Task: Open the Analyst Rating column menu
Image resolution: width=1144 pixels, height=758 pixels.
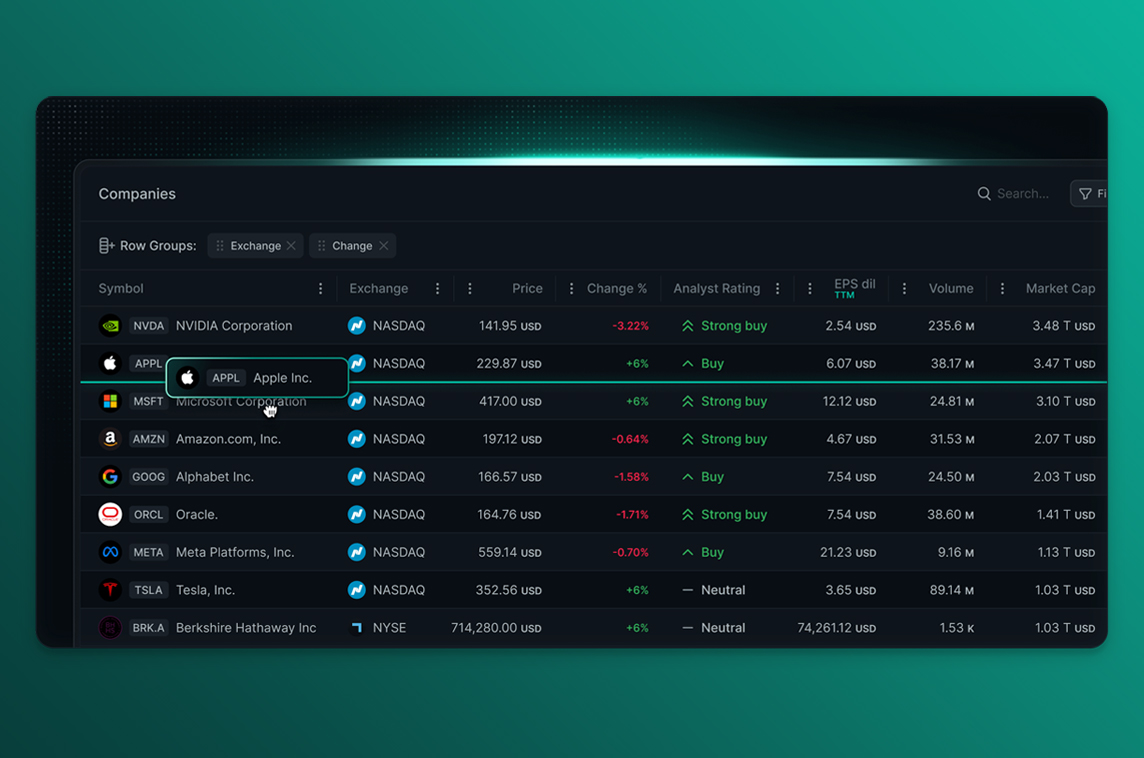Action: [778, 288]
